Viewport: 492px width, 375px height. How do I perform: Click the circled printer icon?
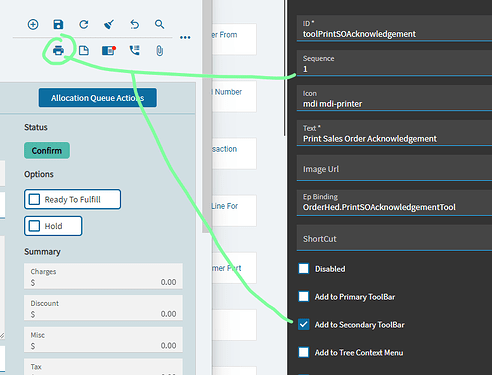[x=58, y=51]
